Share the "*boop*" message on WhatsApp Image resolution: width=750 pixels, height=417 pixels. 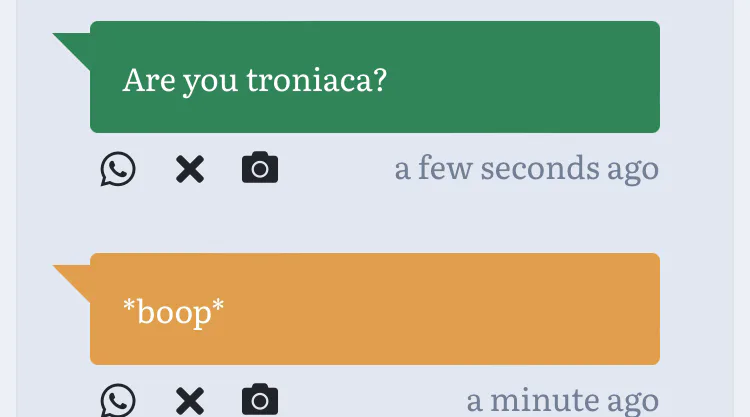118,401
